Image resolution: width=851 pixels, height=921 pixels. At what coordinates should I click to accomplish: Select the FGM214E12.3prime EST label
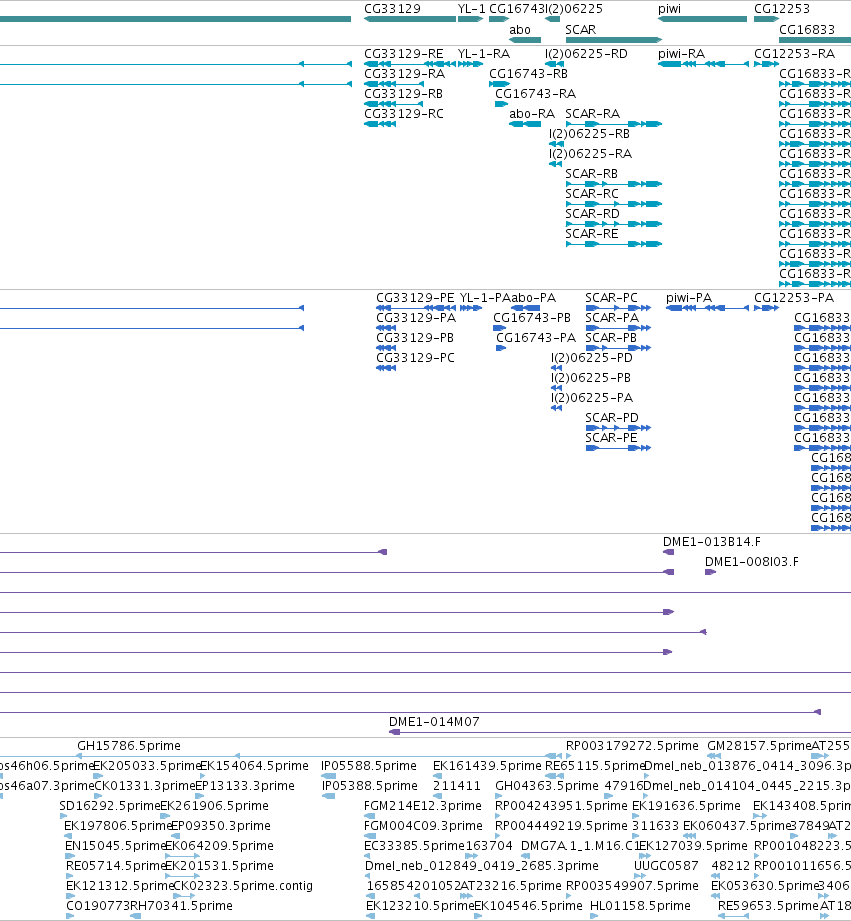pyautogui.click(x=423, y=805)
